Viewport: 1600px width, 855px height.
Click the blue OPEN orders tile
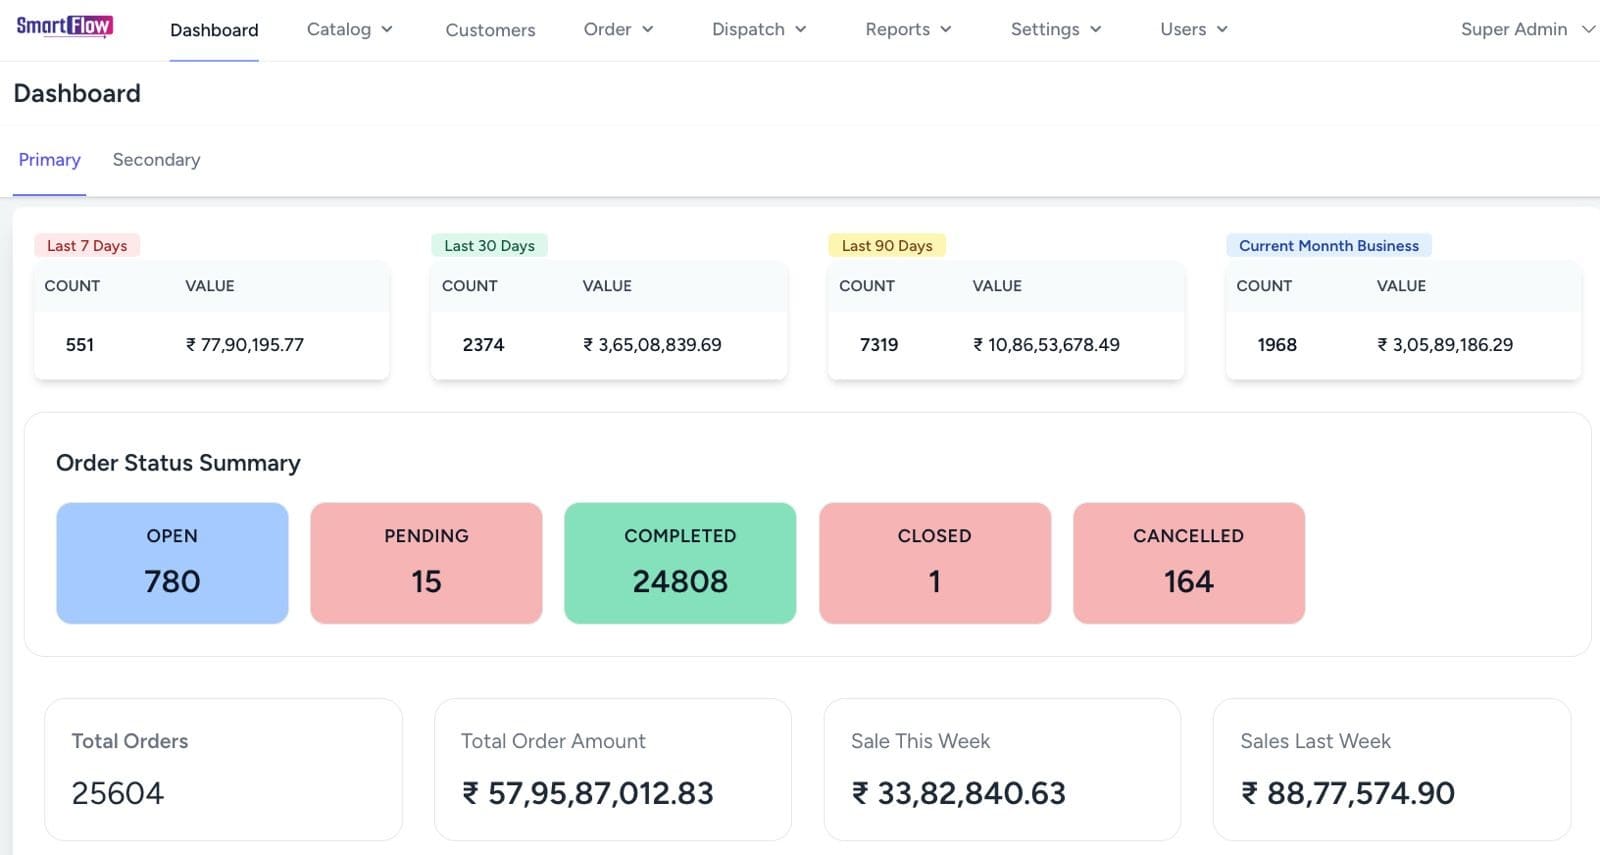(x=172, y=563)
